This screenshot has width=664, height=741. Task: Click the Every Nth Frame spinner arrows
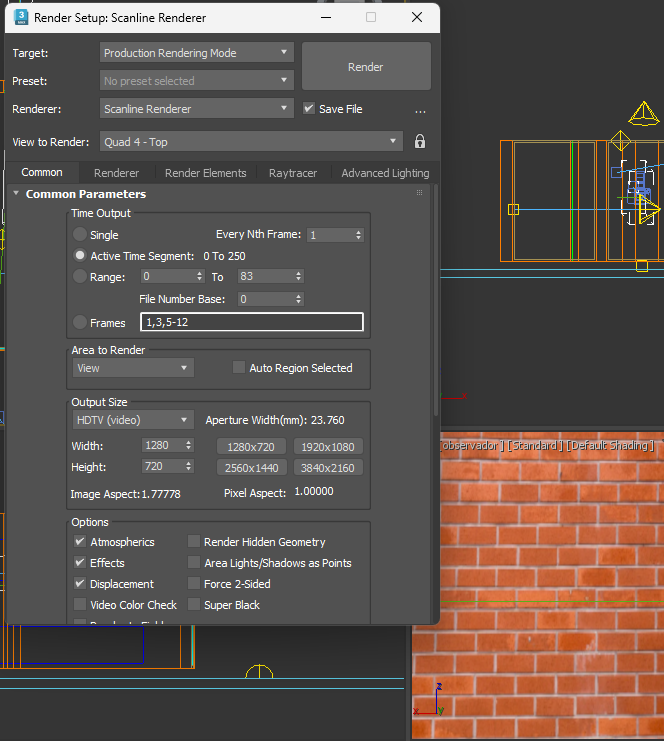(358, 235)
